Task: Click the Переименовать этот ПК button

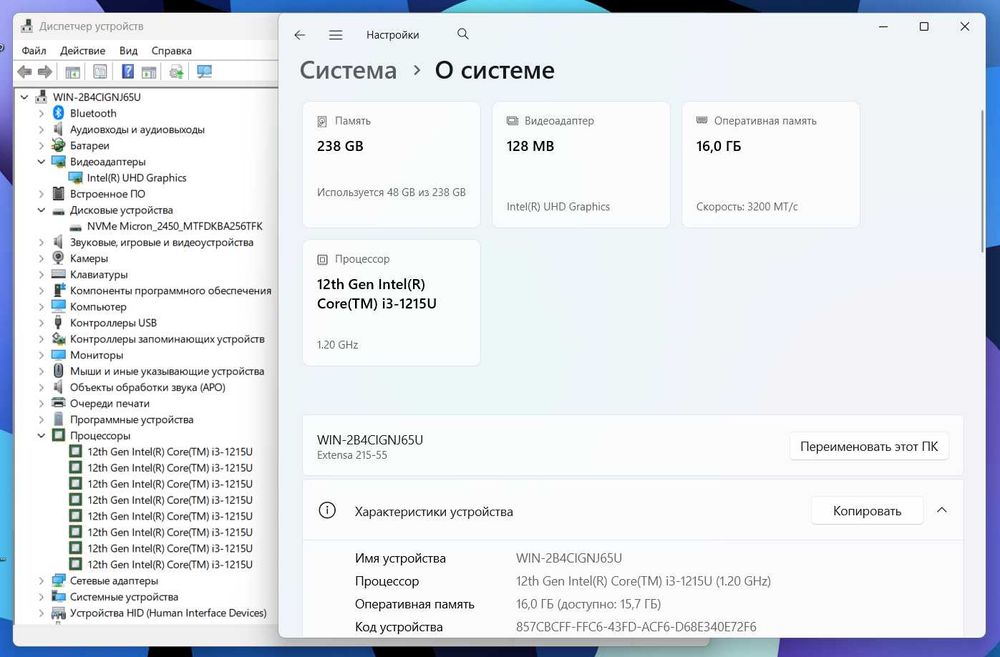Action: click(869, 447)
